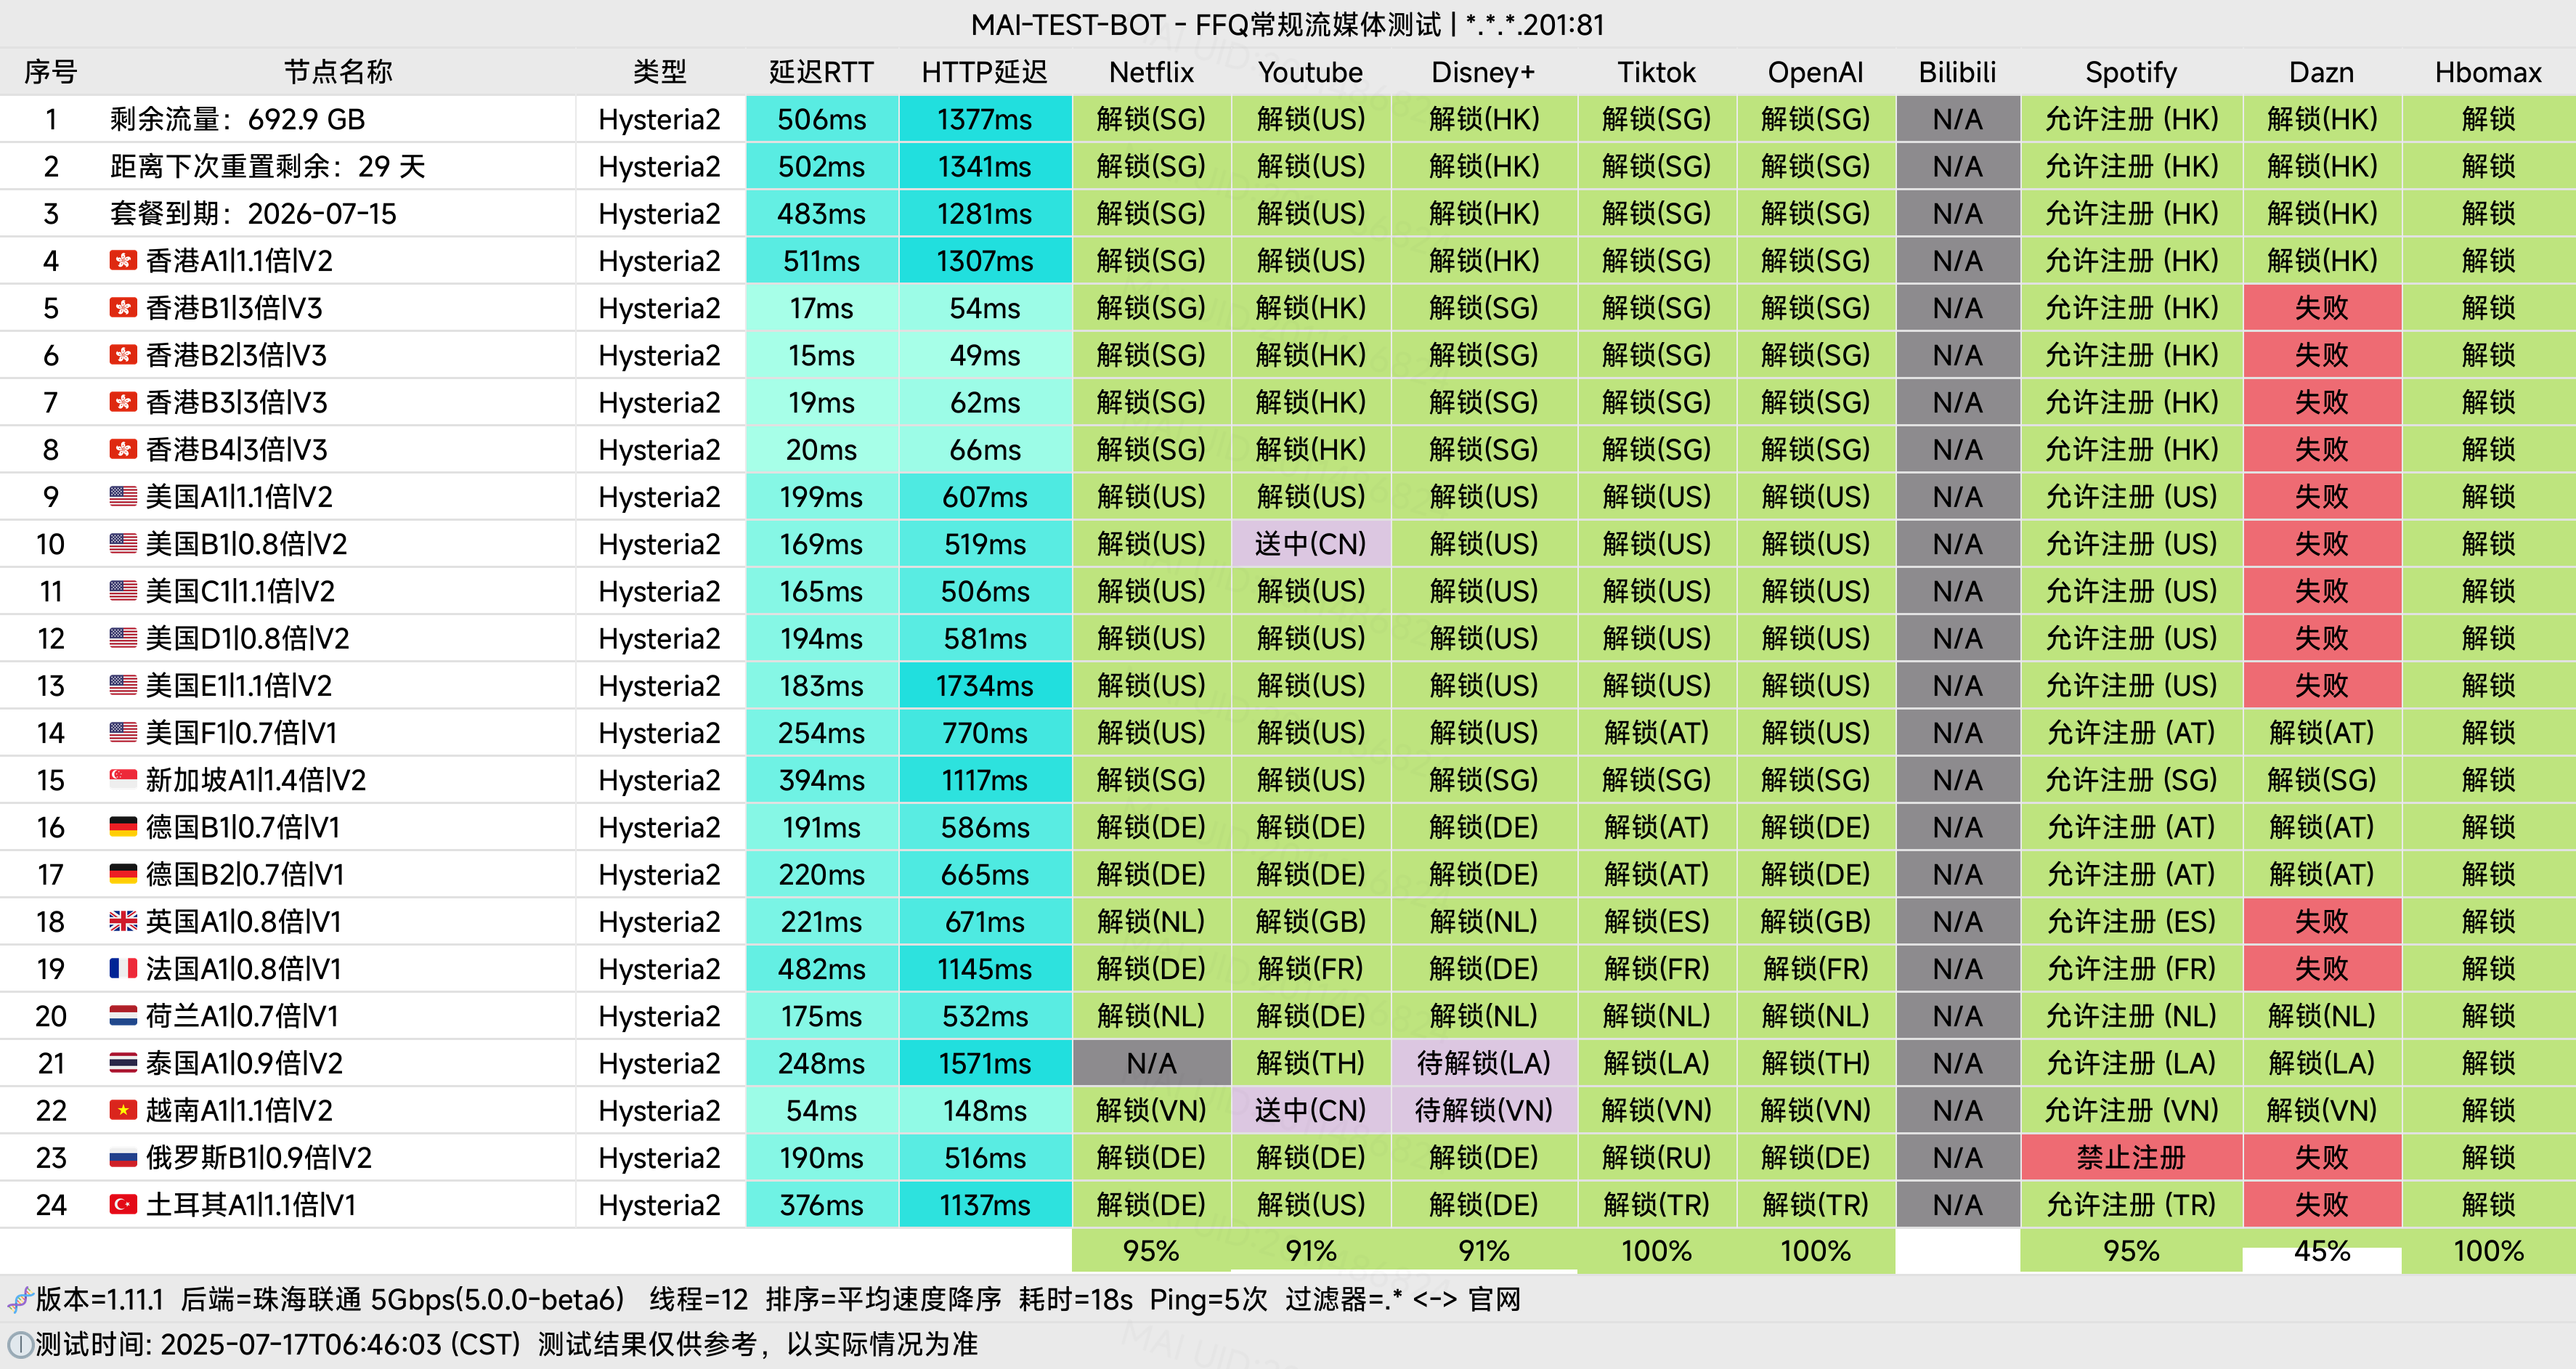Click the Netherlands flag beside 荷兰A1|0.7倍|V1

[x=123, y=1016]
